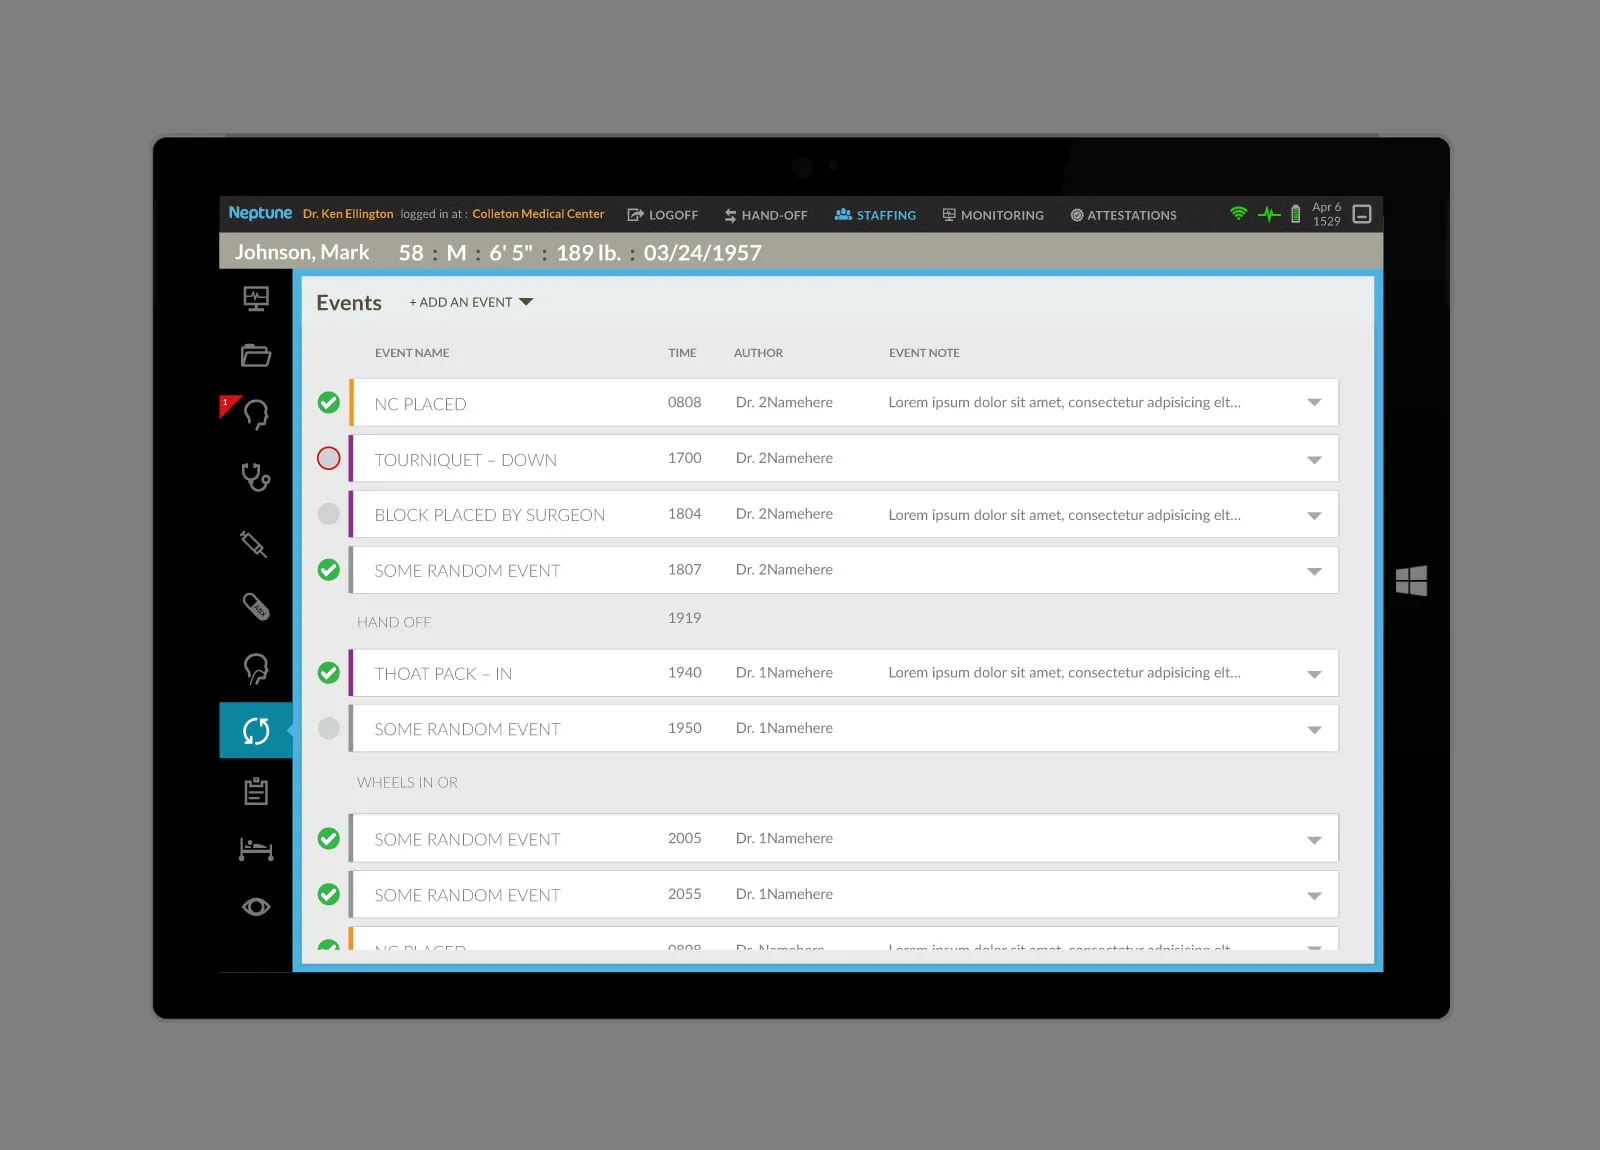The height and width of the screenshot is (1150, 1600).
Task: Open the pill icon in the sidebar
Action: 256,606
